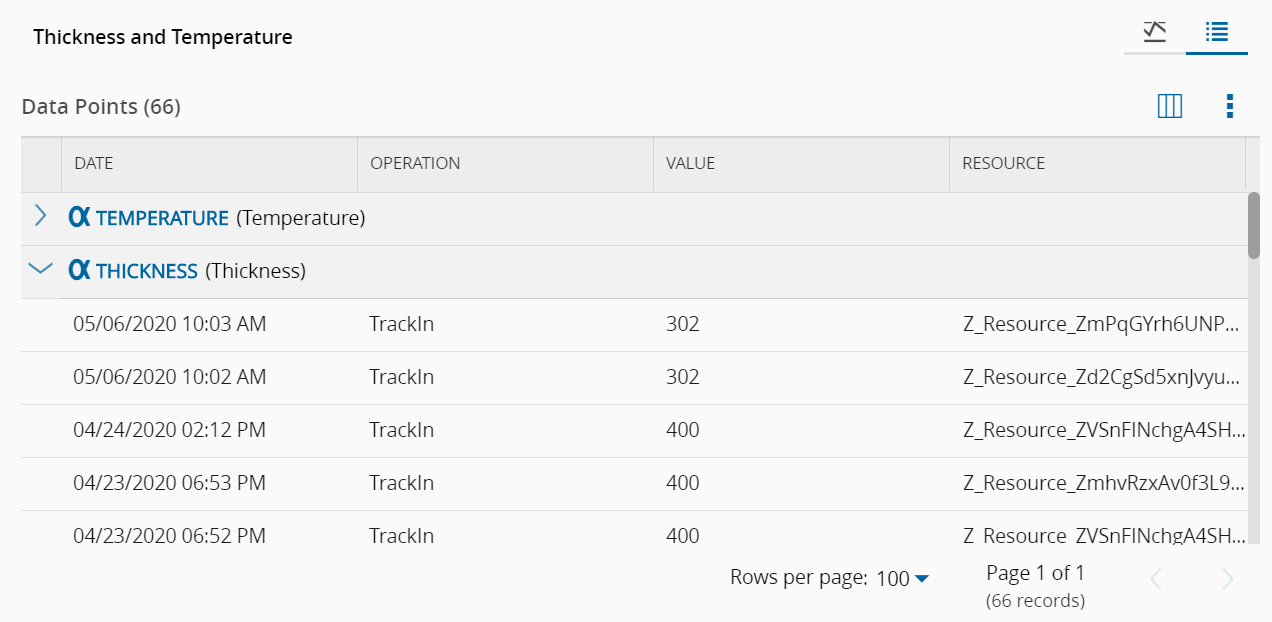The height and width of the screenshot is (622, 1272).
Task: Open column chooser icon
Action: [x=1170, y=106]
